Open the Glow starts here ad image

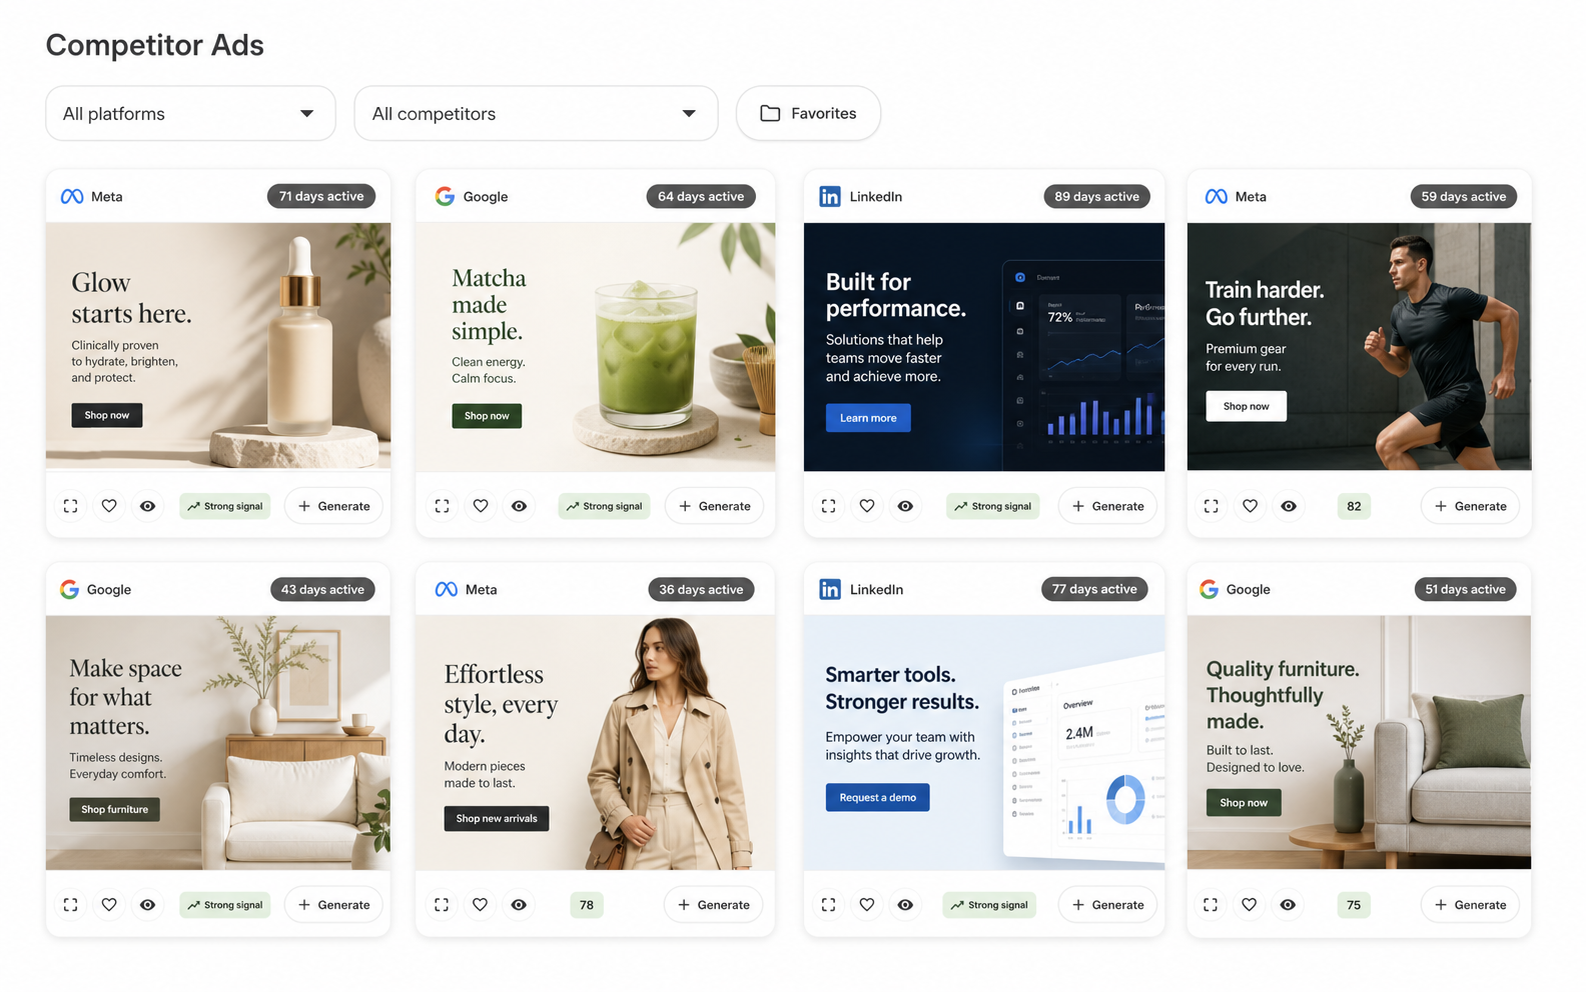(218, 346)
